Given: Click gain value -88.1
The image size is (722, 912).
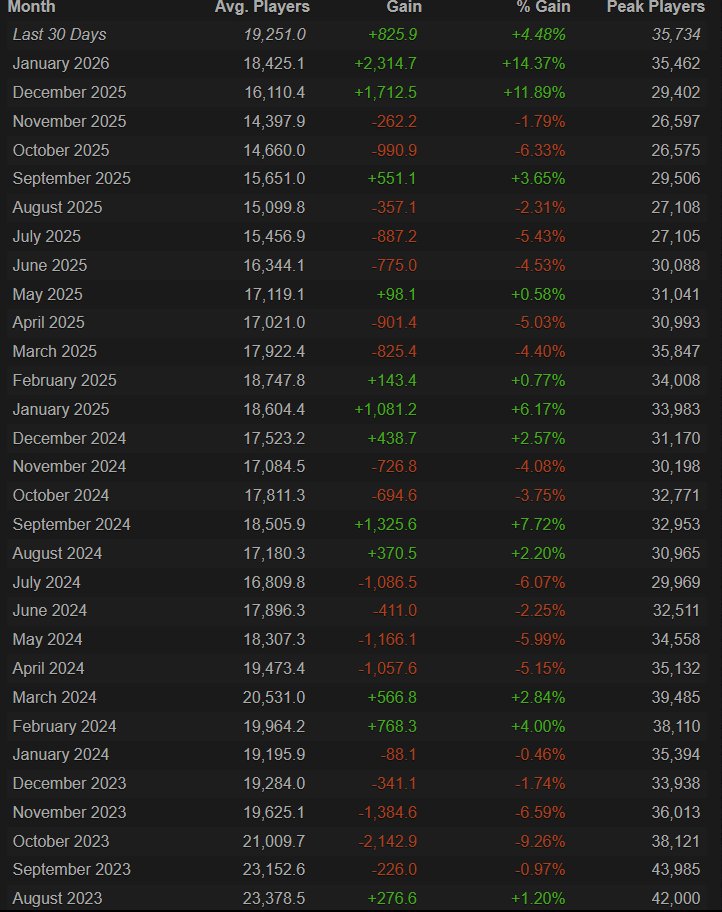Looking at the screenshot, I should click(x=399, y=755).
